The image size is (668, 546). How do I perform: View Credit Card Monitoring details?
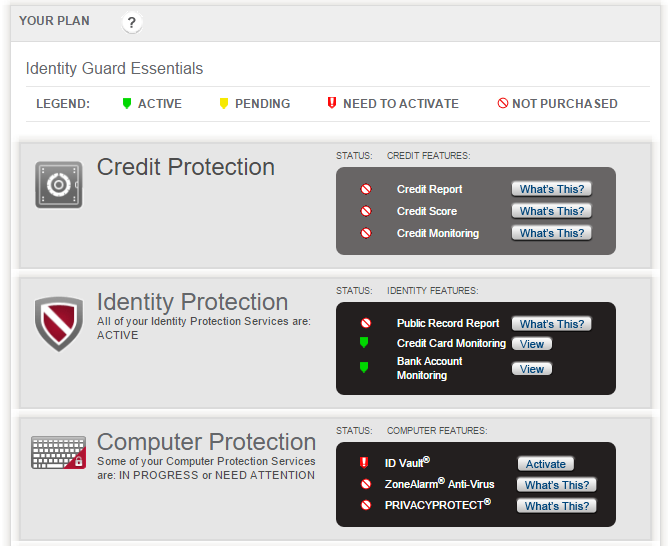[532, 344]
